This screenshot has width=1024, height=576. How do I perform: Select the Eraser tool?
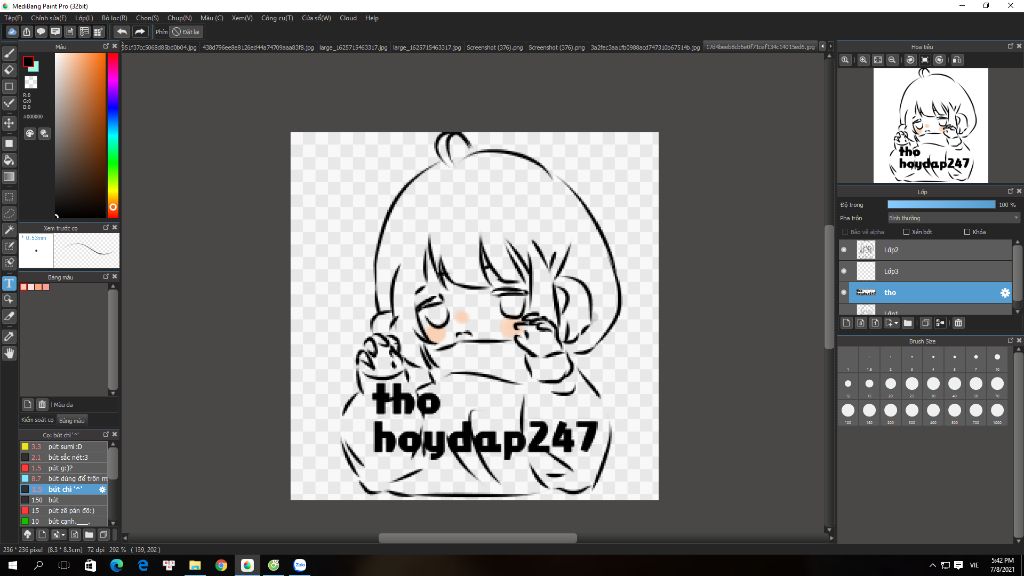9,70
